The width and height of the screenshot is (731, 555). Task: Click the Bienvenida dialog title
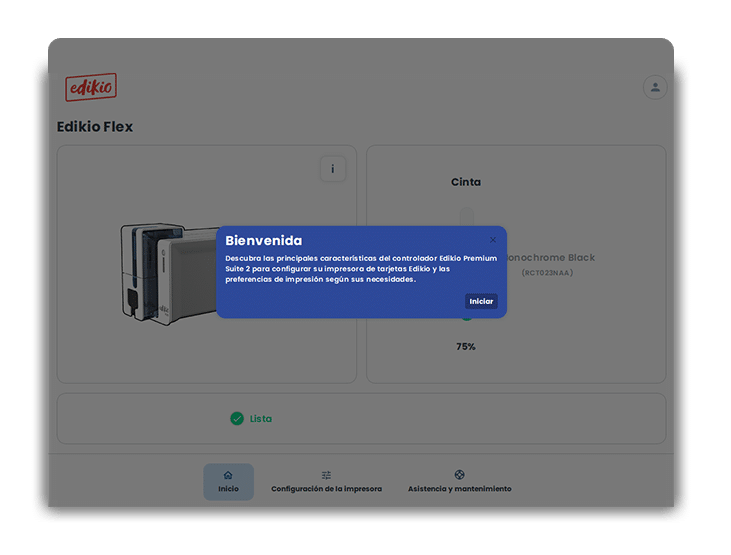264,241
